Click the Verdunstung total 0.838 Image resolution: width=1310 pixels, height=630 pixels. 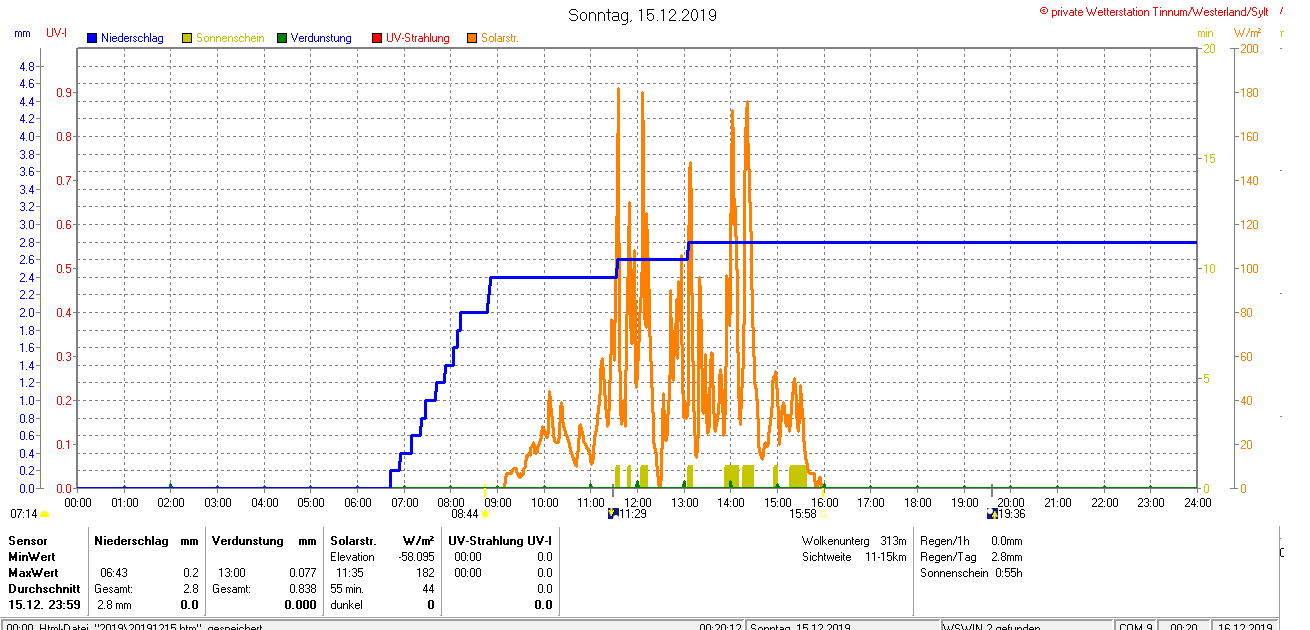coord(300,589)
